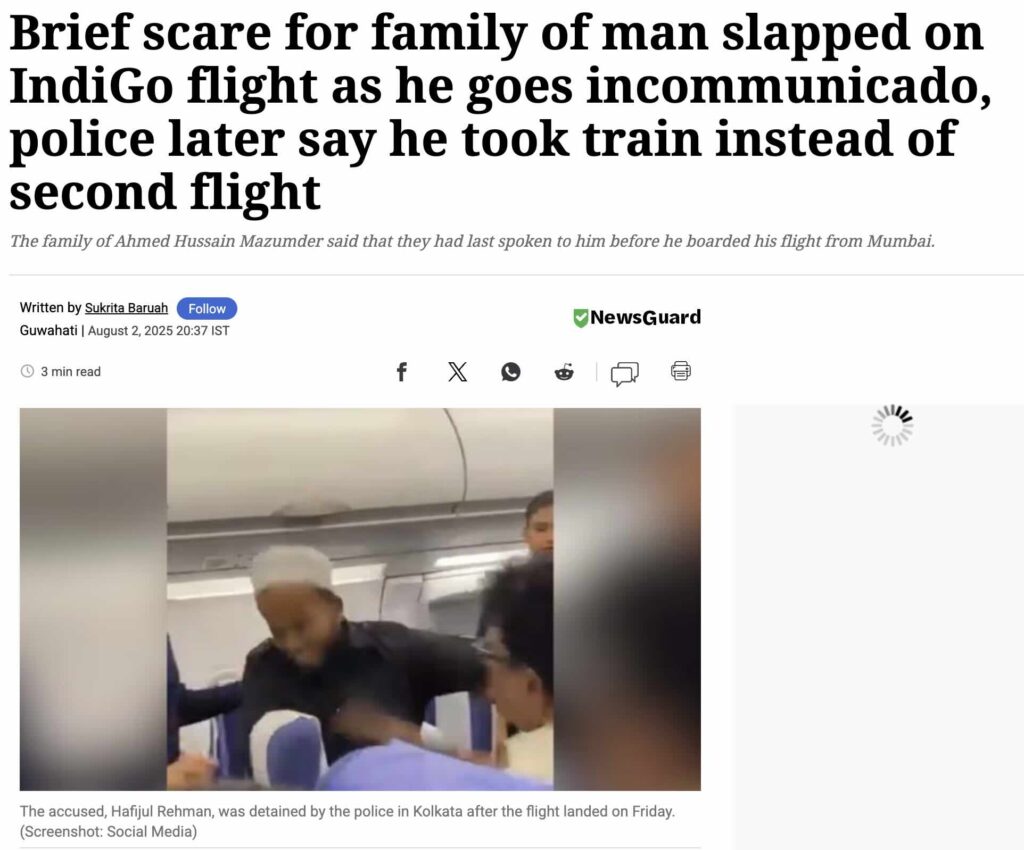Click the print article icon
The image size is (1024, 850).
680,371
